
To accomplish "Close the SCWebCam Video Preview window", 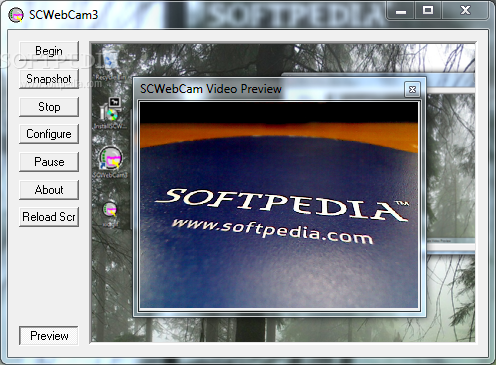I will click(412, 90).
